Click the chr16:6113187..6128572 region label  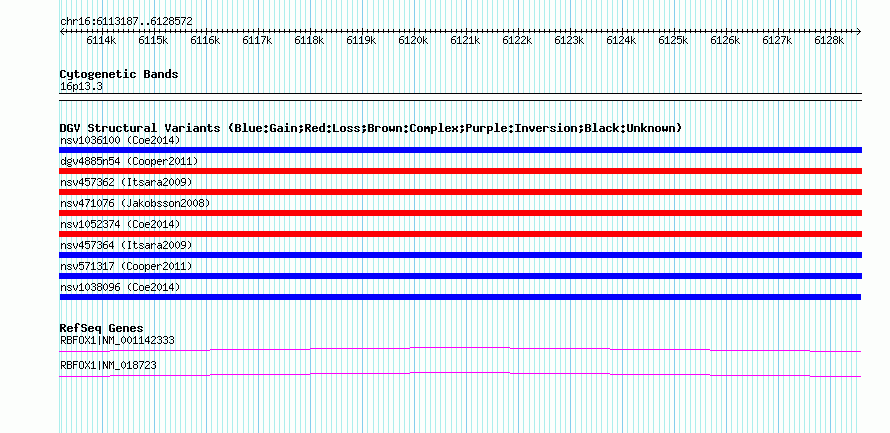pyautogui.click(x=126, y=22)
